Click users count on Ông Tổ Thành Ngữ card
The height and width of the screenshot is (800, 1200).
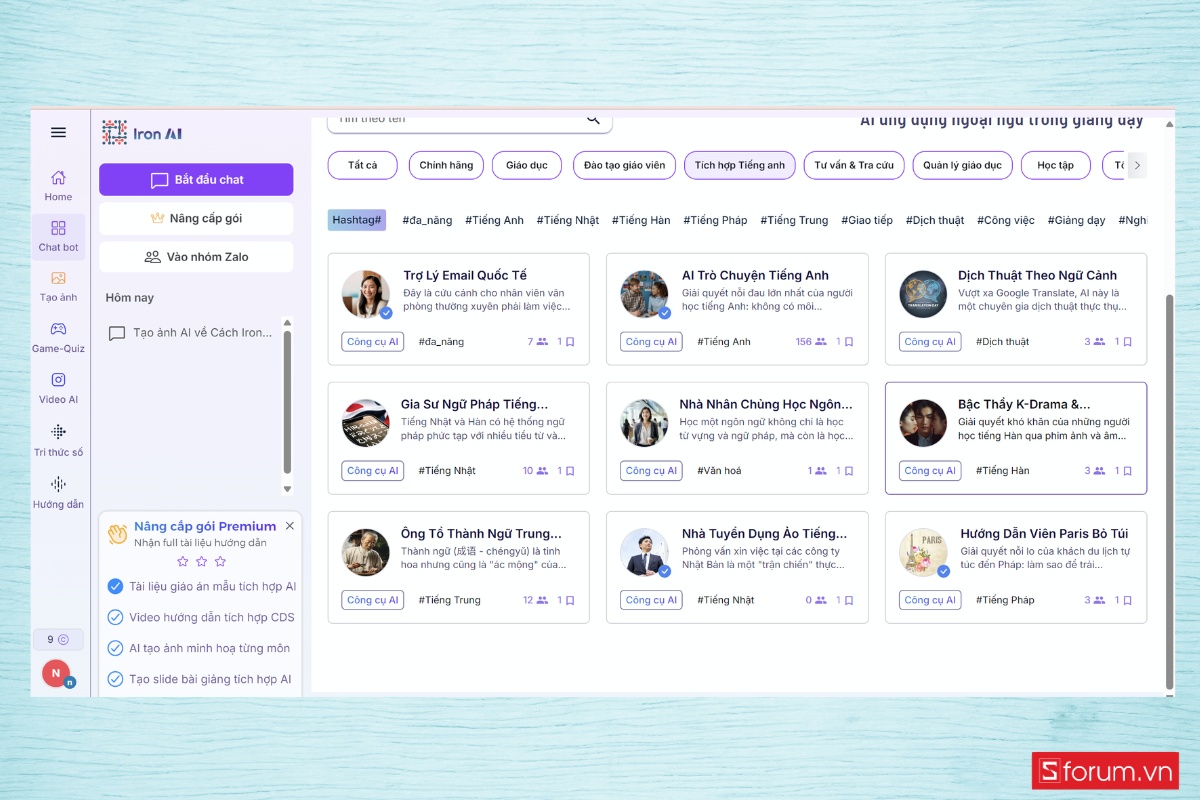pyautogui.click(x=535, y=601)
